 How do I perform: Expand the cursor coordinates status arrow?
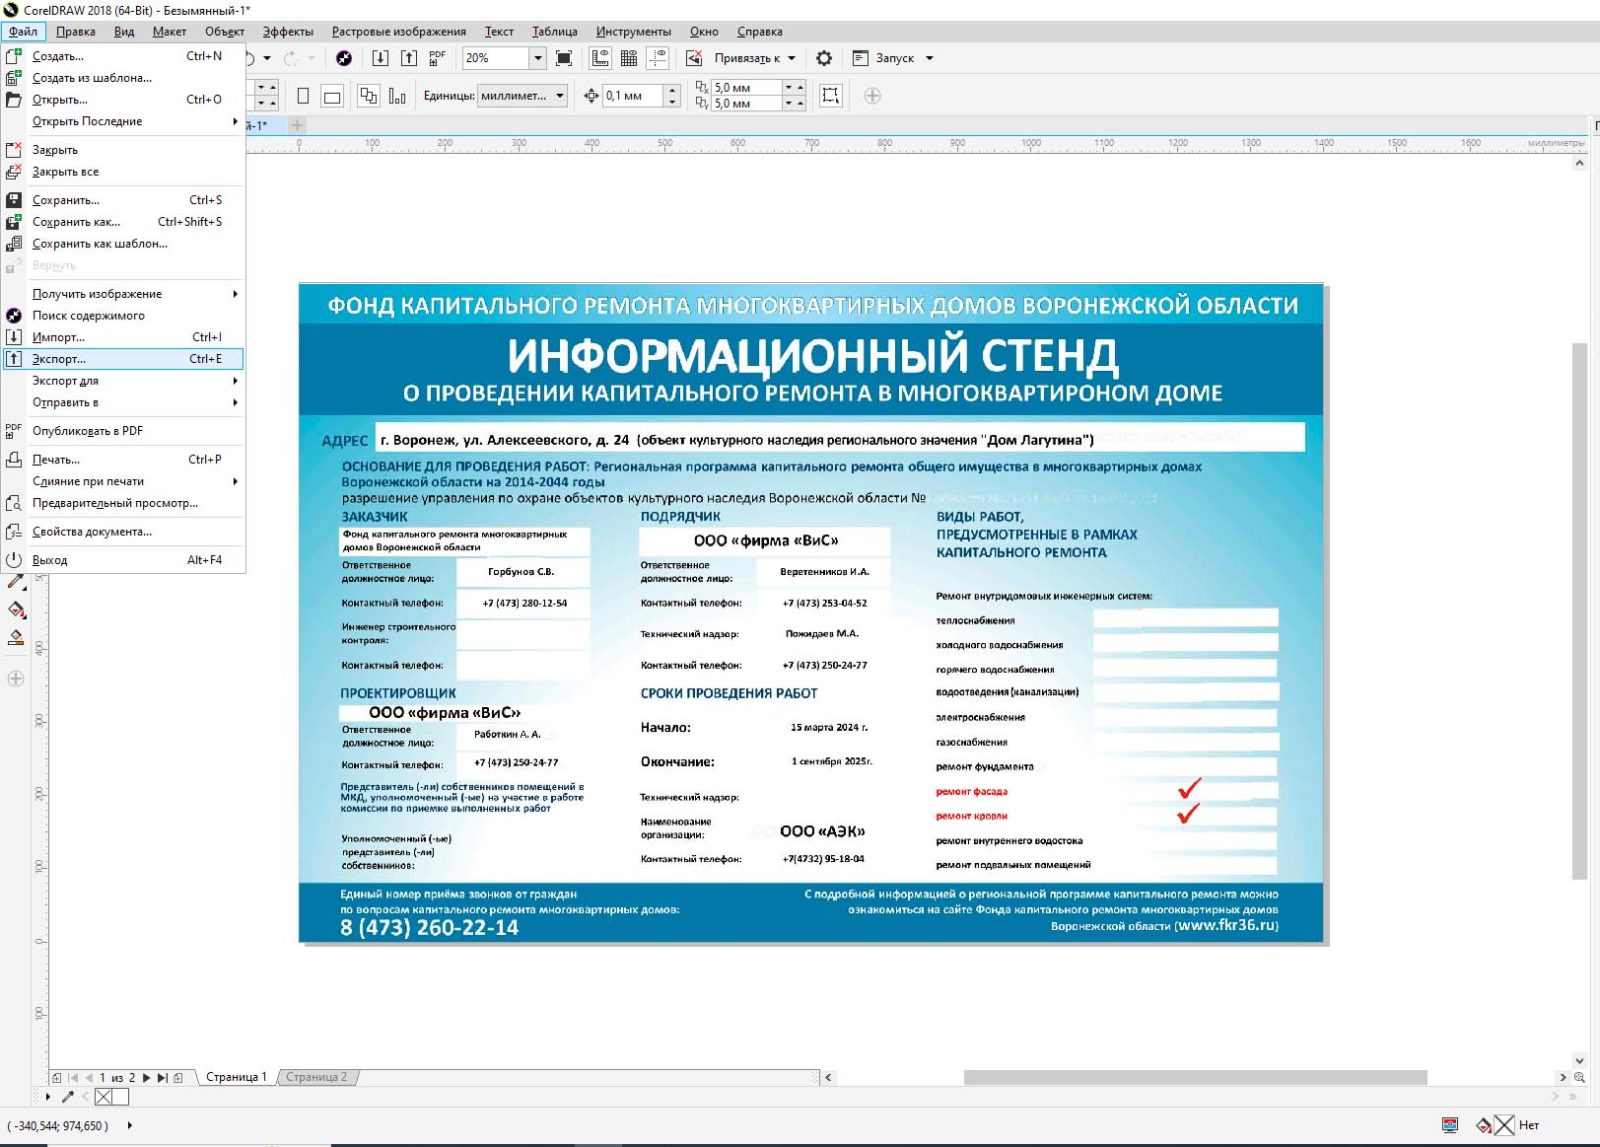[129, 1126]
